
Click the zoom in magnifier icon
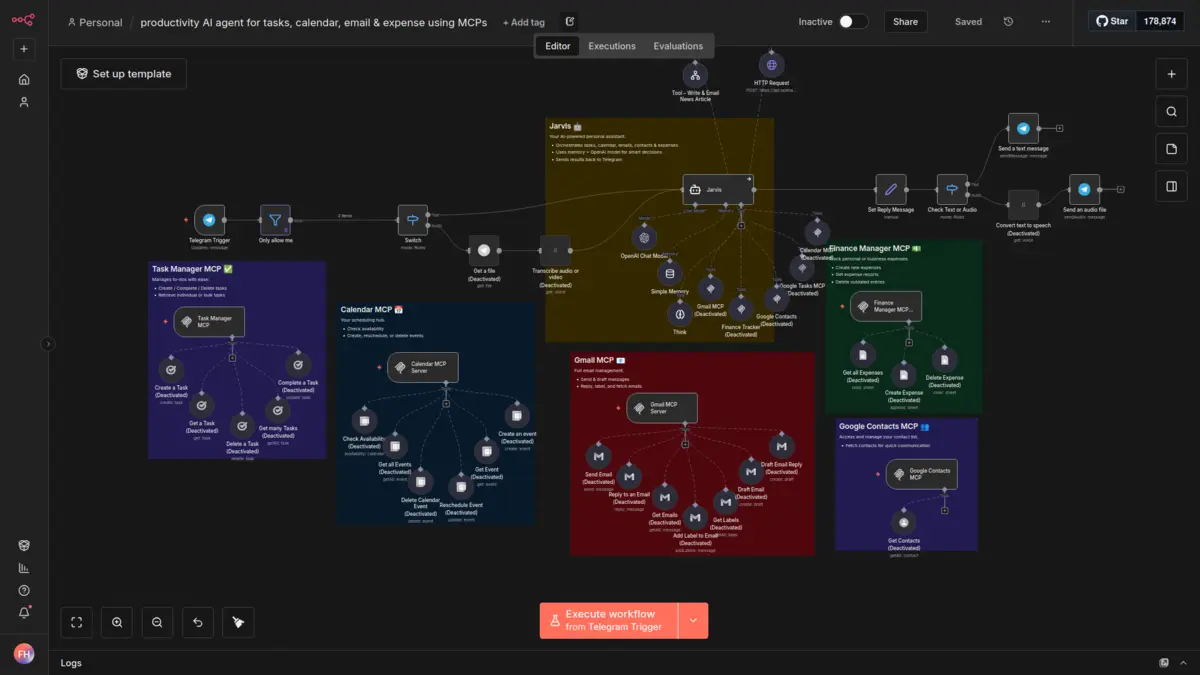click(116, 622)
